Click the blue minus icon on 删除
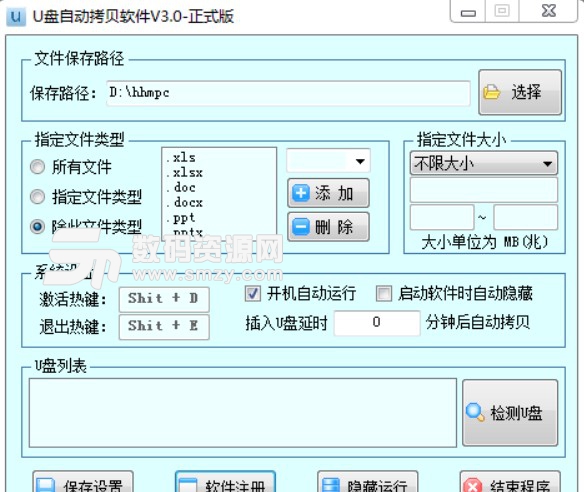584x492 pixels. coord(301,227)
